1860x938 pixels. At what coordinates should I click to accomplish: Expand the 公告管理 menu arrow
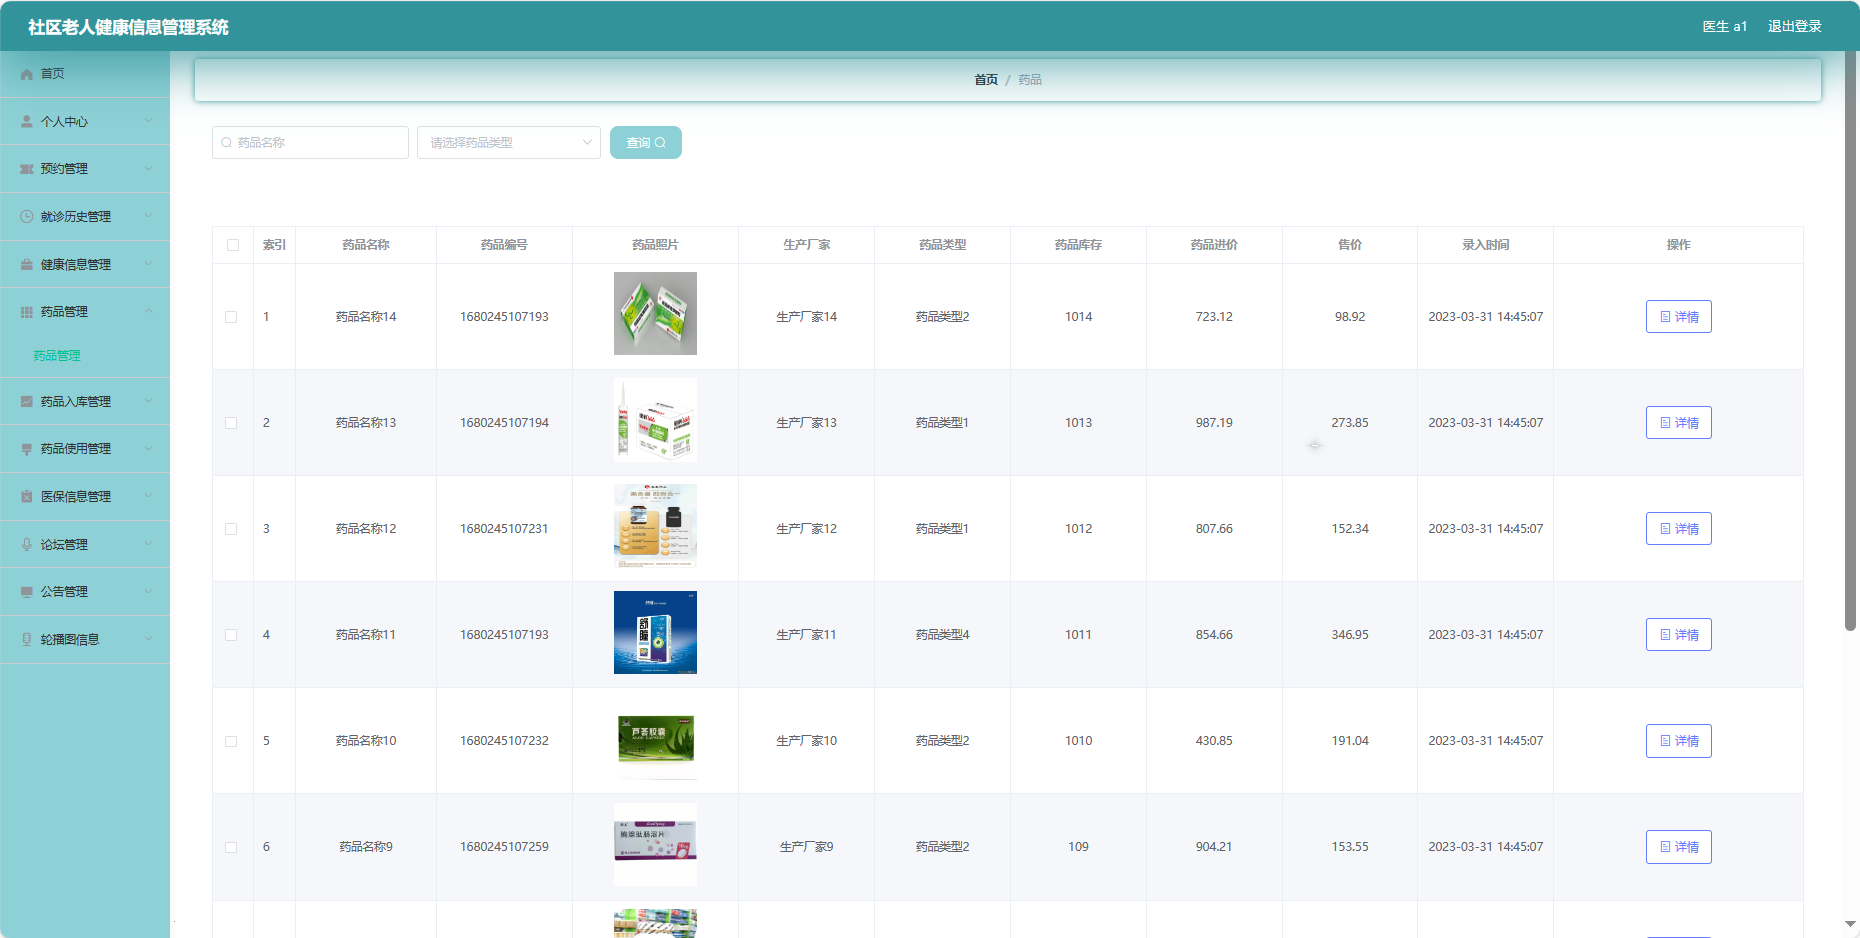click(x=149, y=591)
